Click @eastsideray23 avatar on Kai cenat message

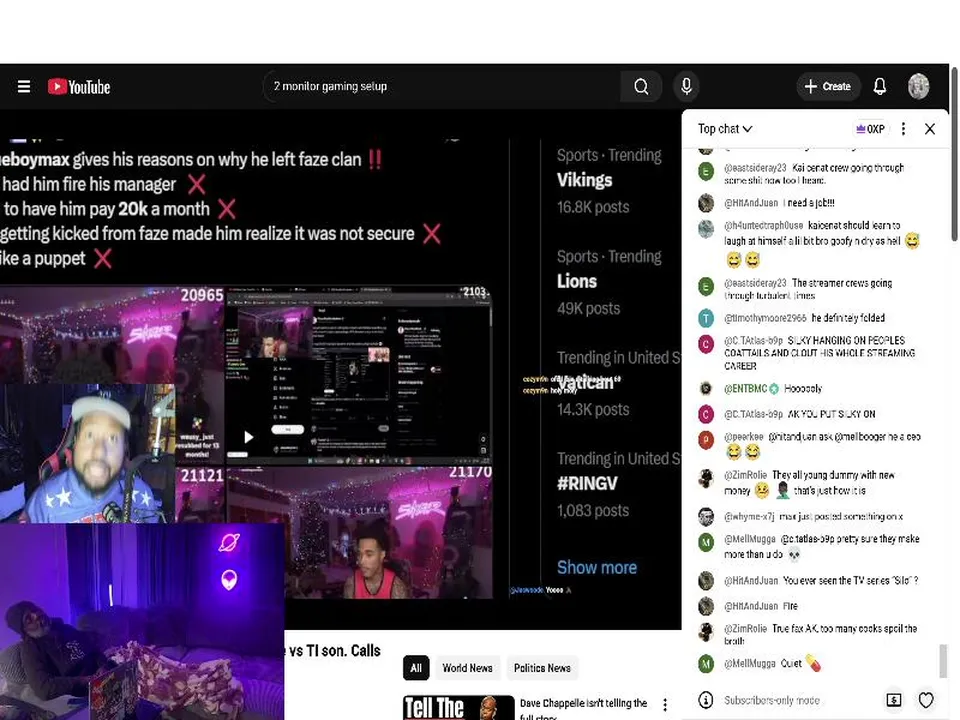(706, 171)
